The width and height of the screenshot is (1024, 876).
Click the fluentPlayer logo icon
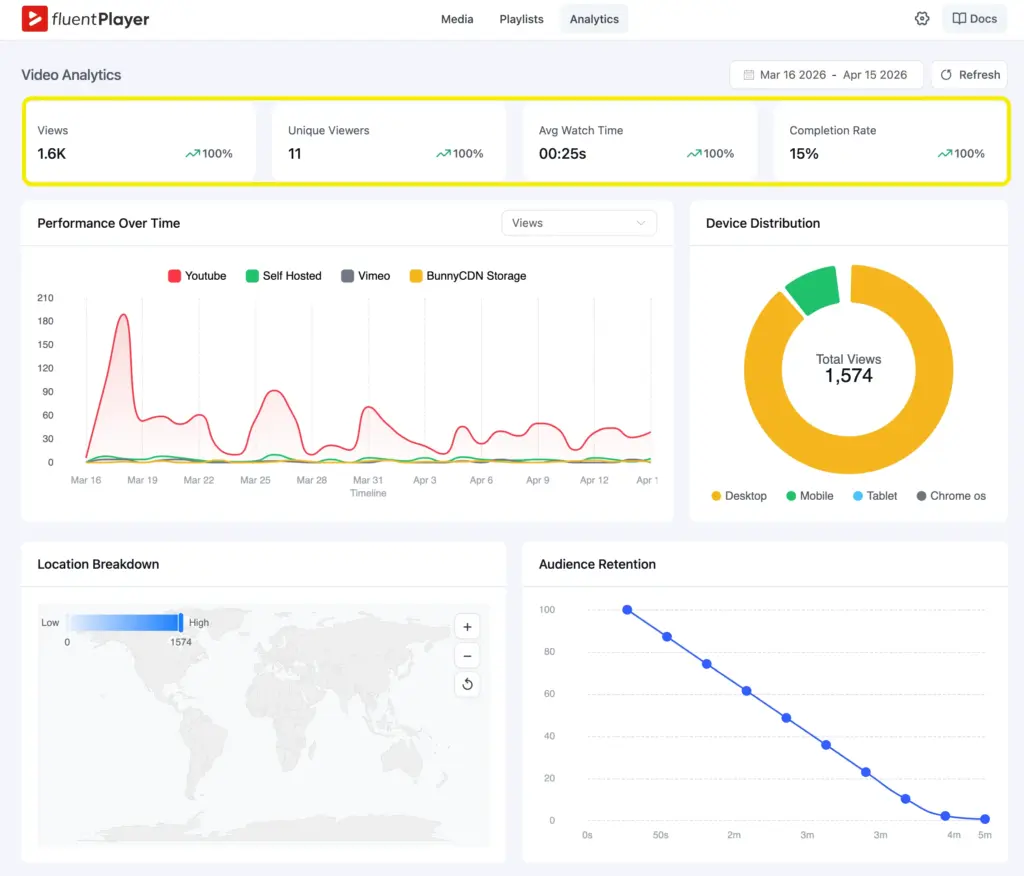click(x=37, y=18)
